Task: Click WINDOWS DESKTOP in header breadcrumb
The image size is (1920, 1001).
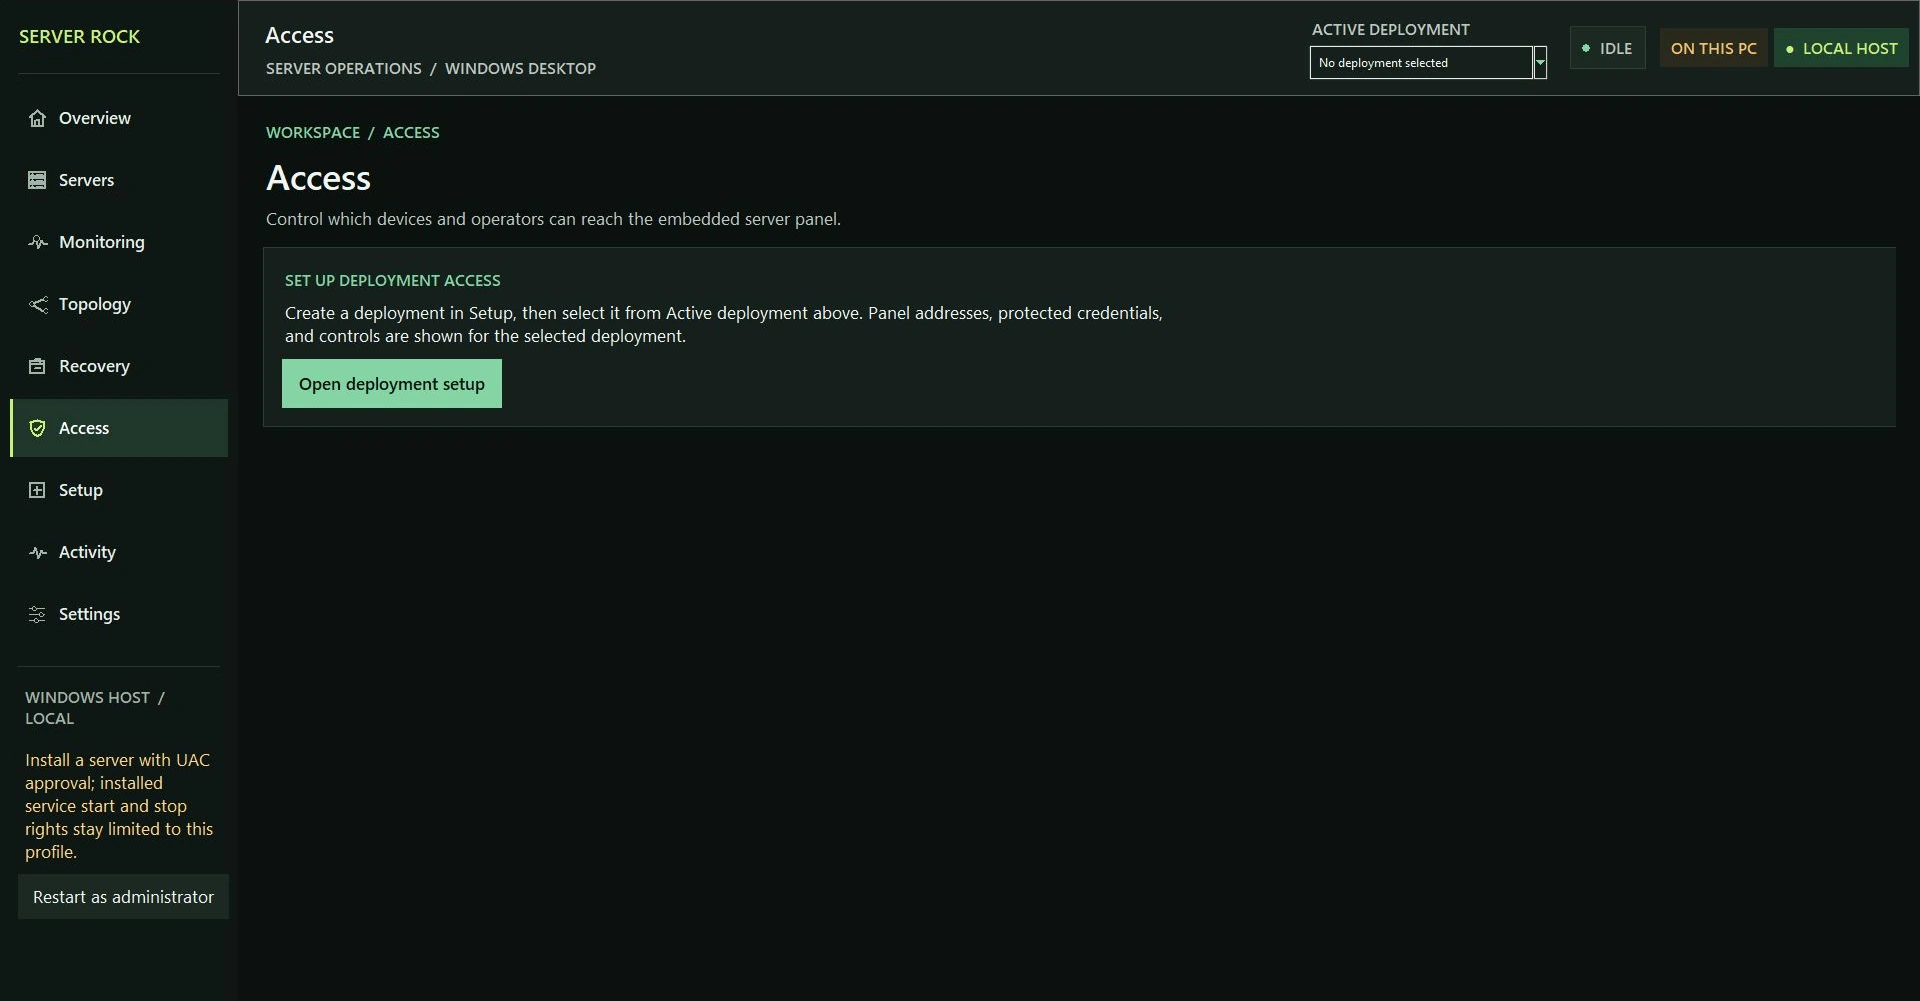Action: 520,68
